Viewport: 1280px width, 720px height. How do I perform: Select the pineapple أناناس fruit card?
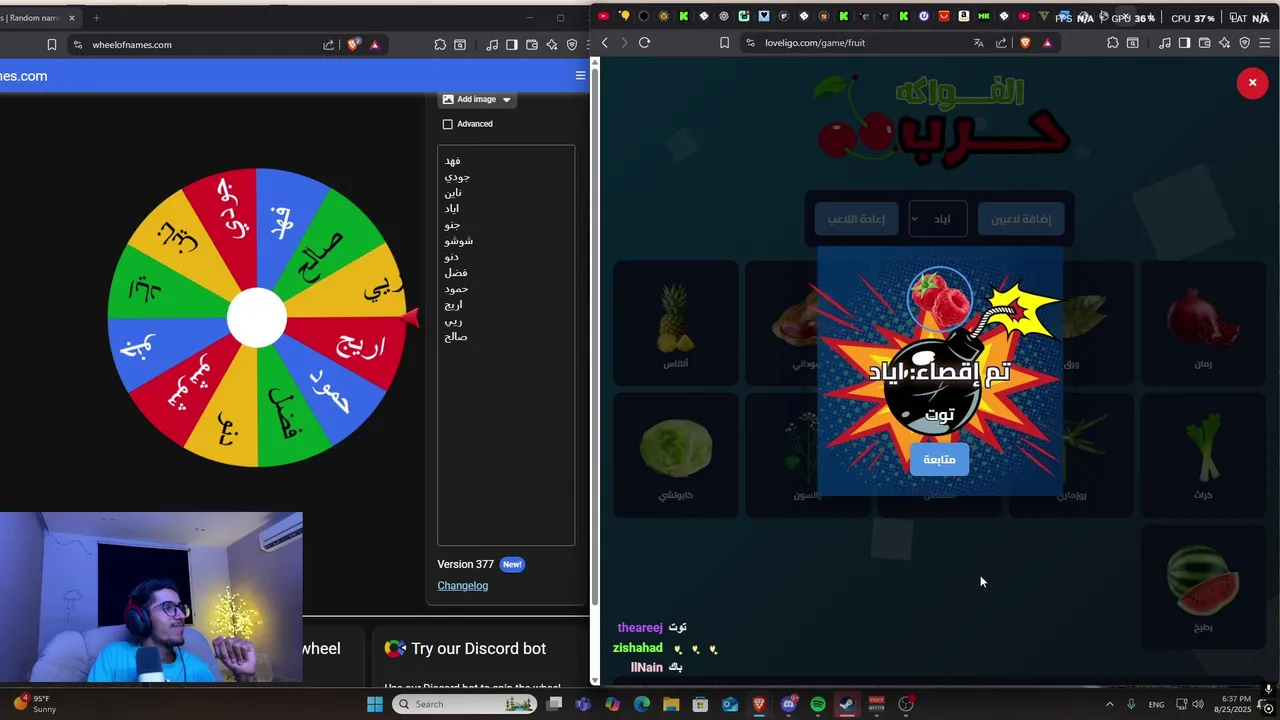pyautogui.click(x=676, y=323)
